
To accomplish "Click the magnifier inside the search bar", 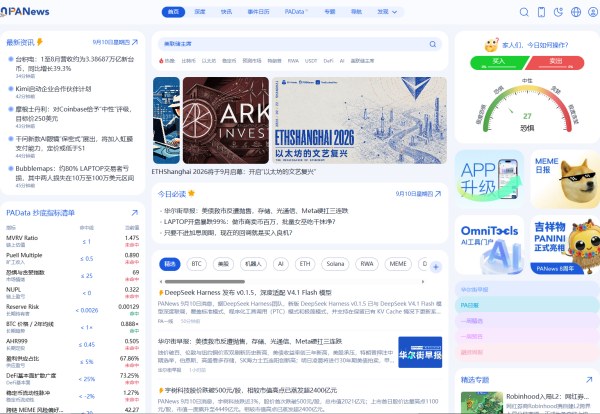I will [432, 44].
